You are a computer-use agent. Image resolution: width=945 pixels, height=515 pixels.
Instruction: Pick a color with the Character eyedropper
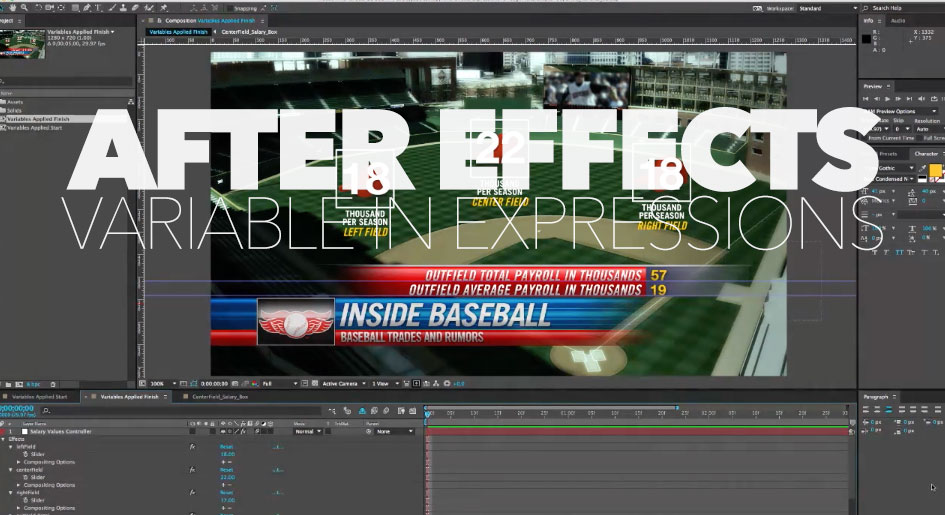tap(922, 169)
